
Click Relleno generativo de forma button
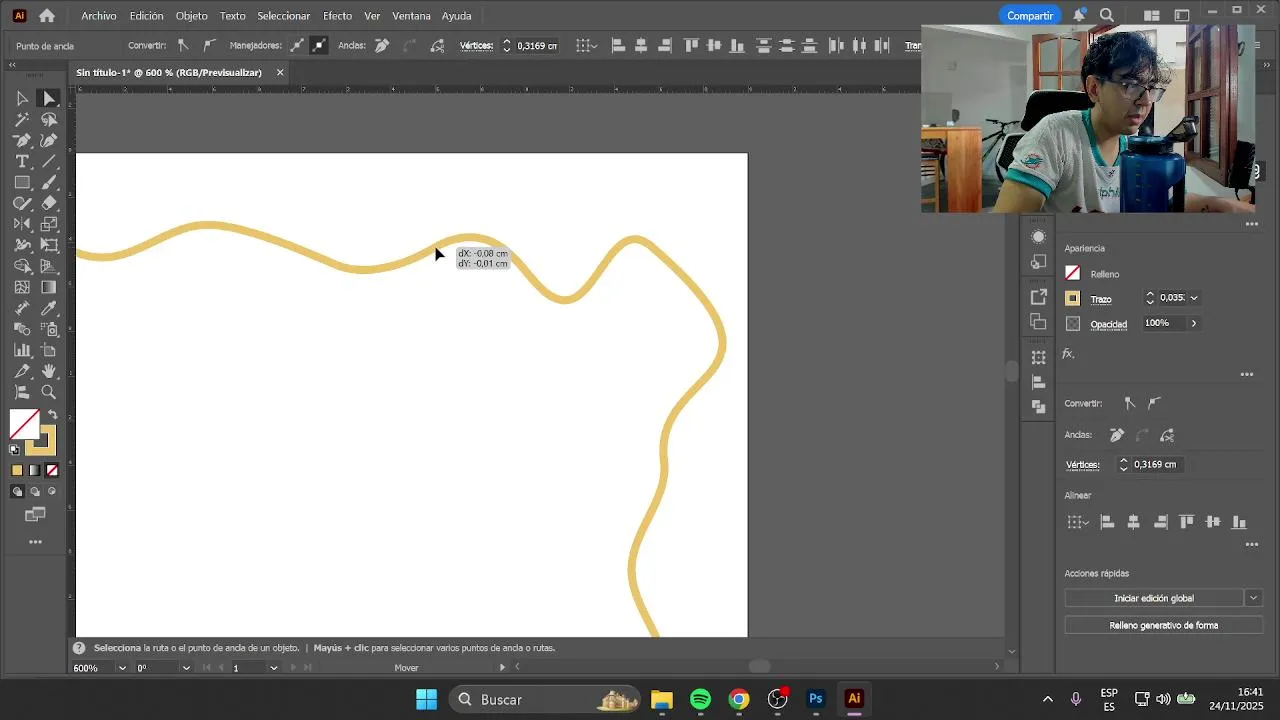[x=1163, y=625]
